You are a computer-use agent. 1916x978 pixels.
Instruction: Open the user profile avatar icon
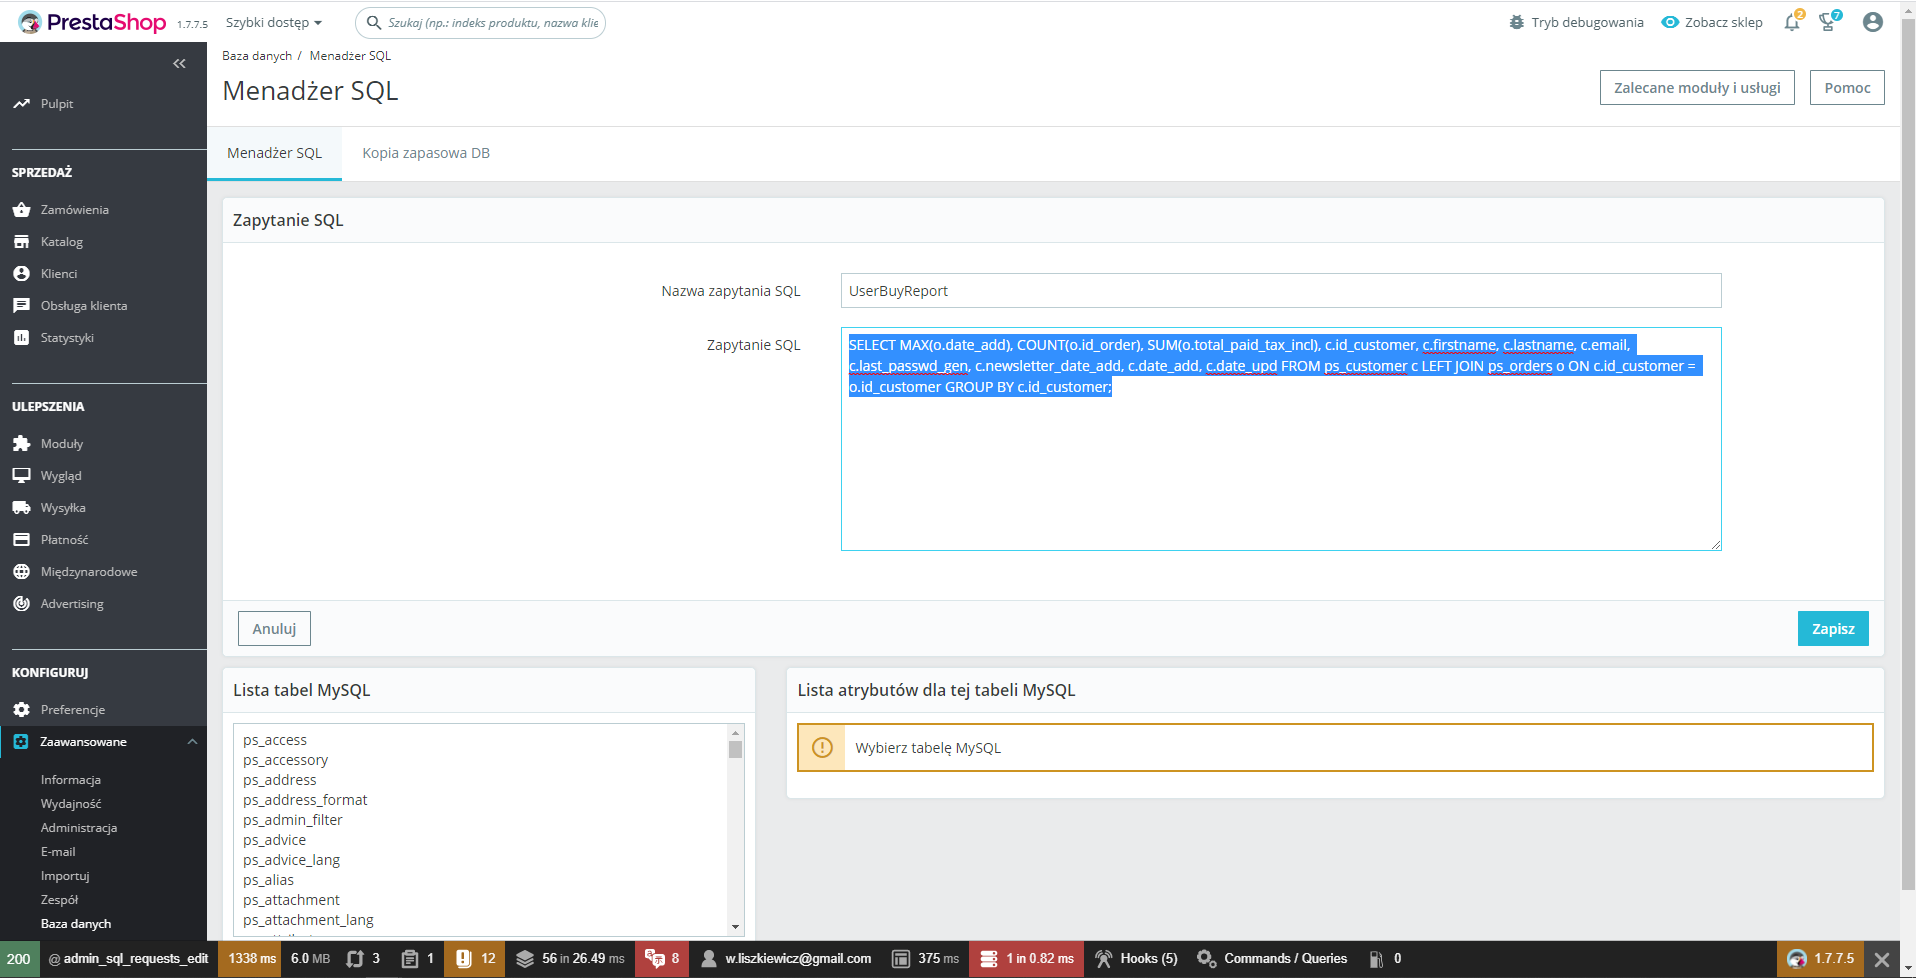point(1873,22)
